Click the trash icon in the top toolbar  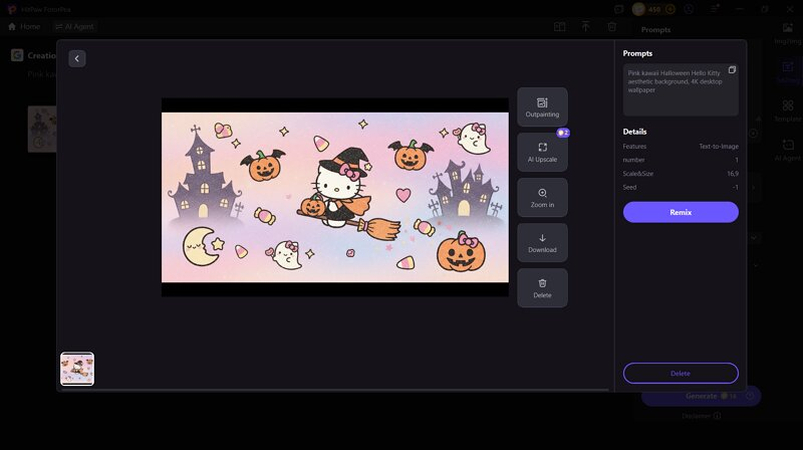tap(611, 27)
